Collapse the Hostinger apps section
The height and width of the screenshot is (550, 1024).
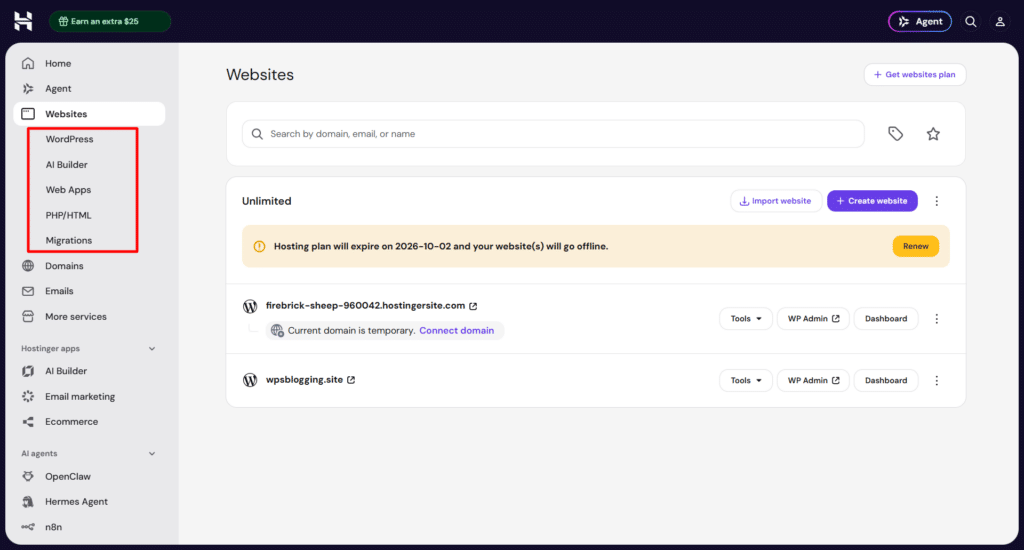pyautogui.click(x=152, y=349)
